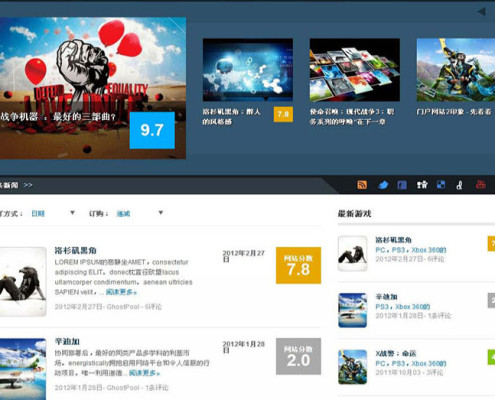Click X战警 game thumbnail in sidebar

click(352, 367)
